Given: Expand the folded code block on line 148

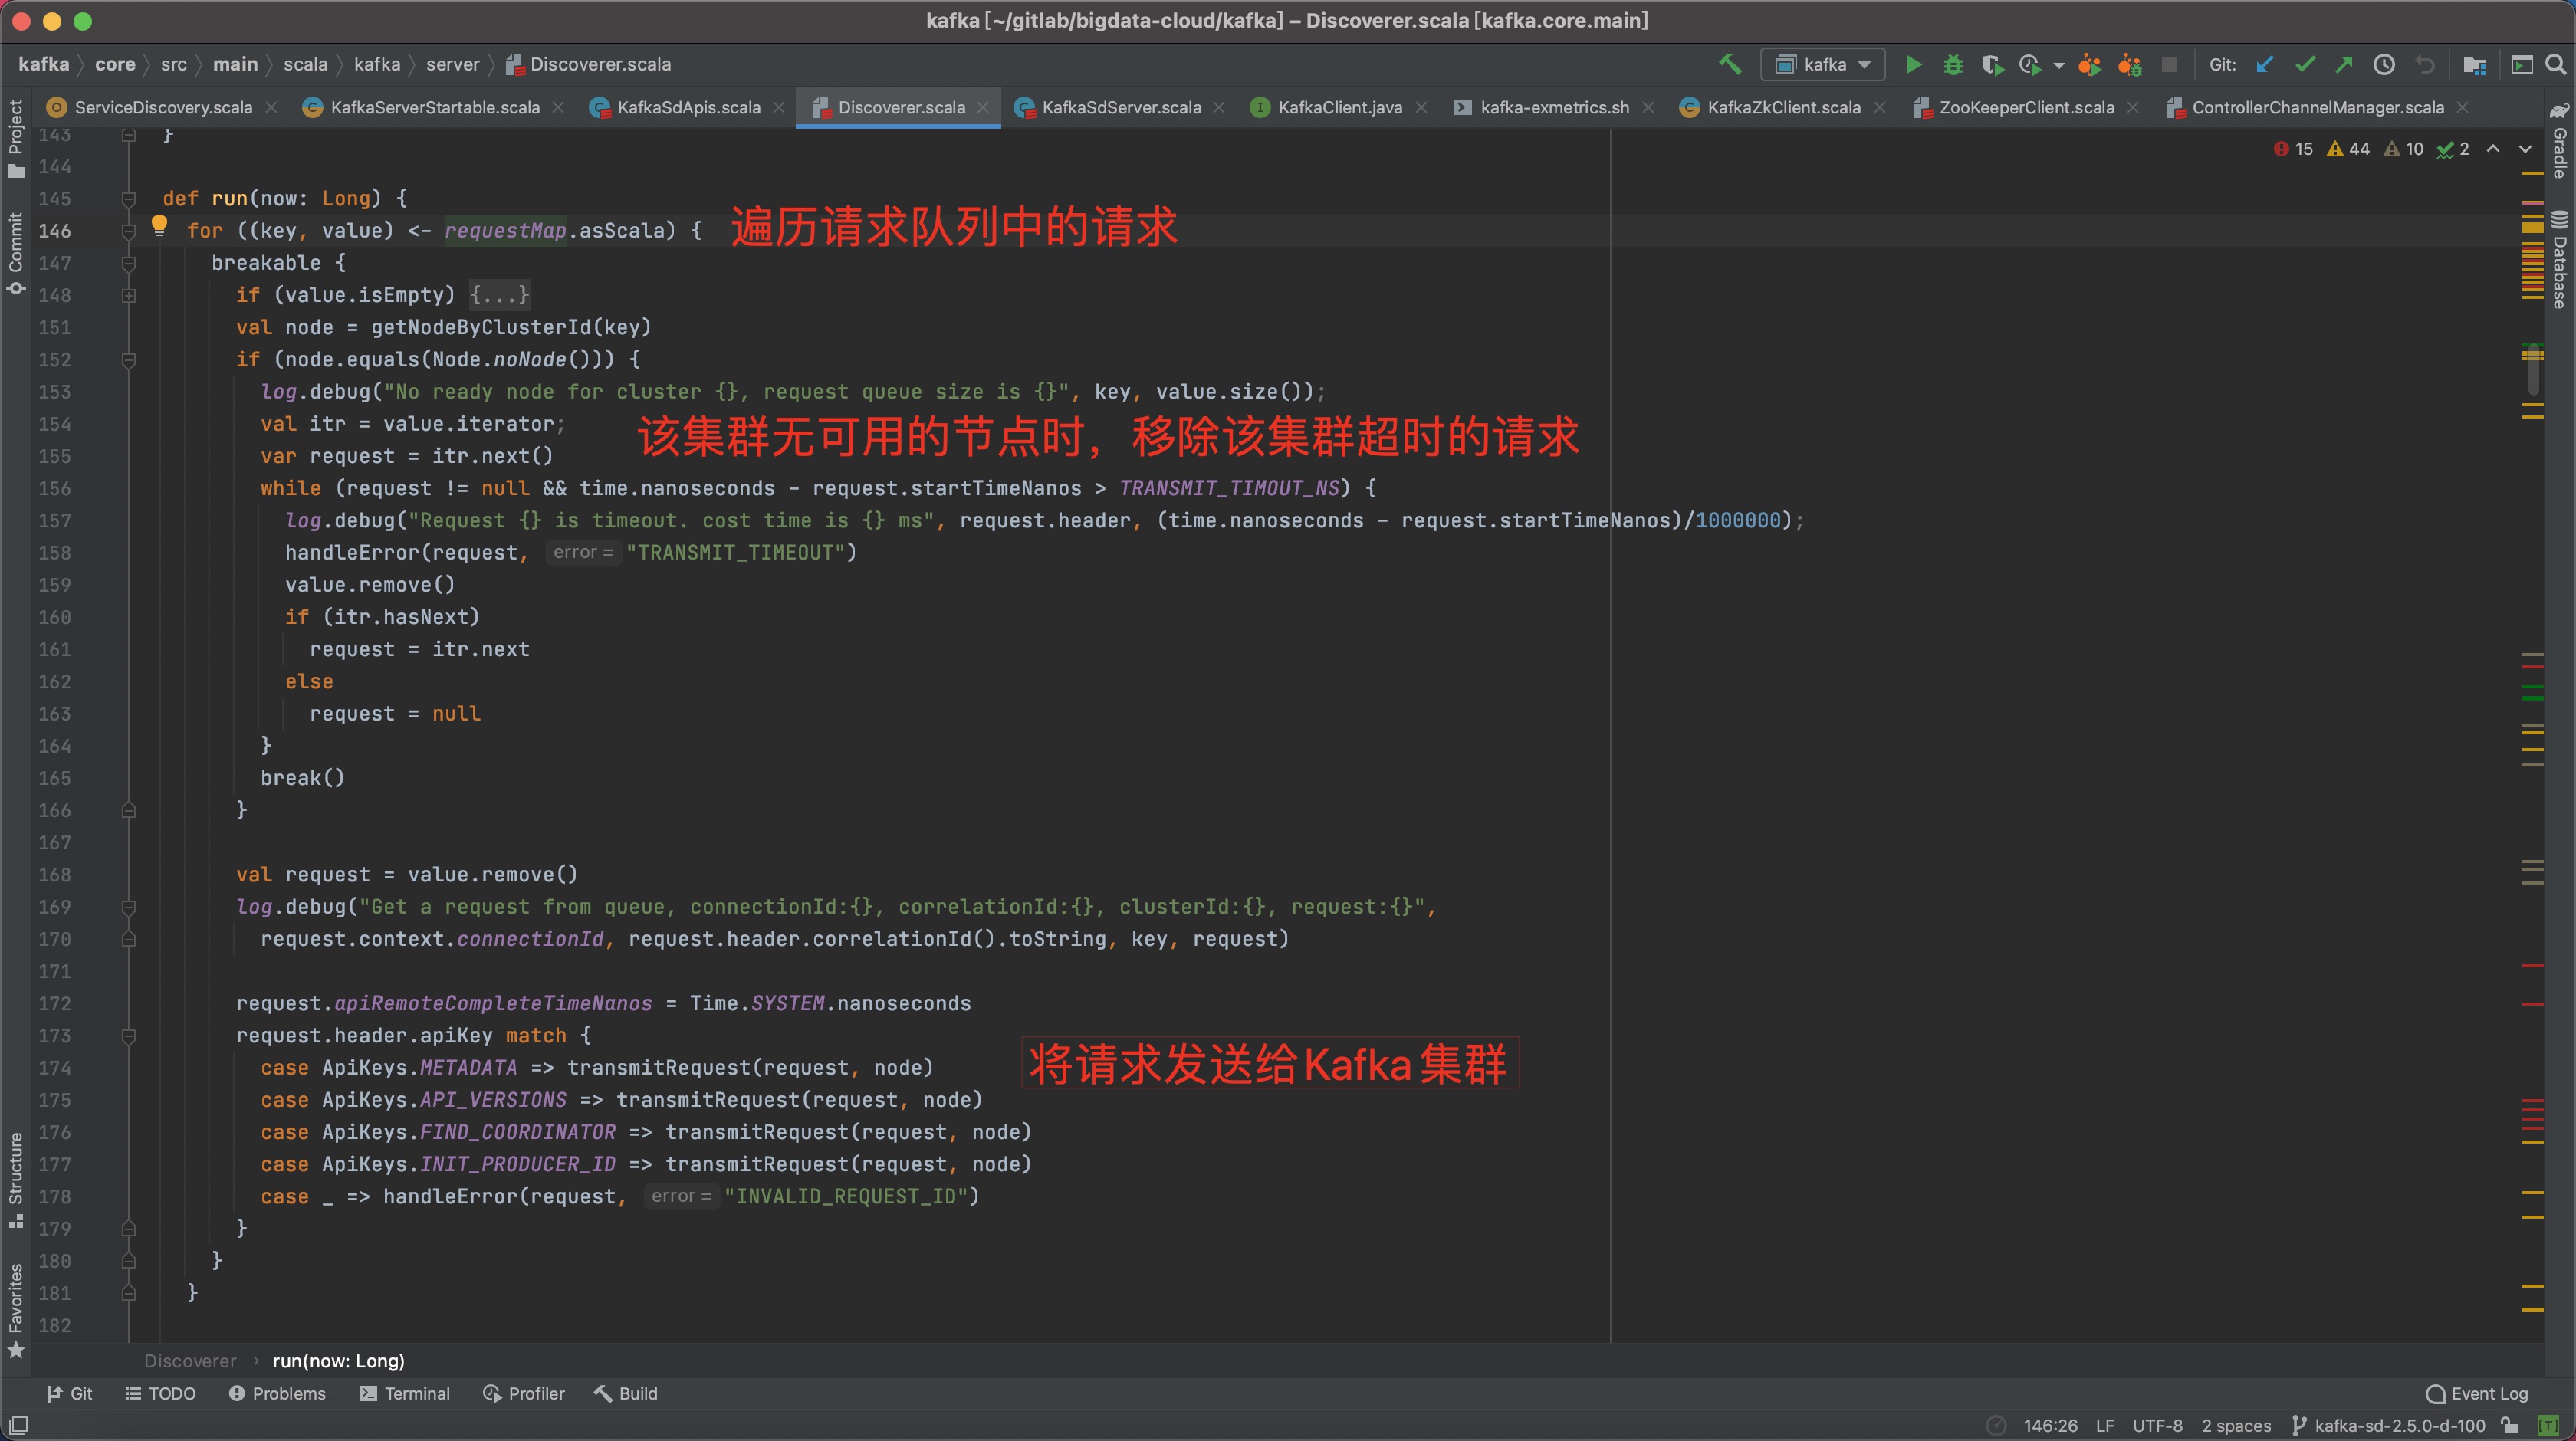Looking at the screenshot, I should coord(128,295).
